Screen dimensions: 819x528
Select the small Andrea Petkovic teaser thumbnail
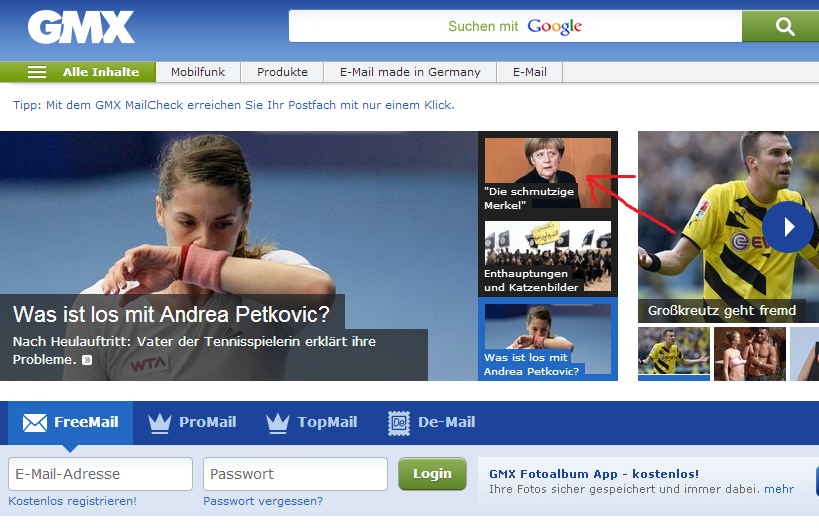(x=547, y=339)
